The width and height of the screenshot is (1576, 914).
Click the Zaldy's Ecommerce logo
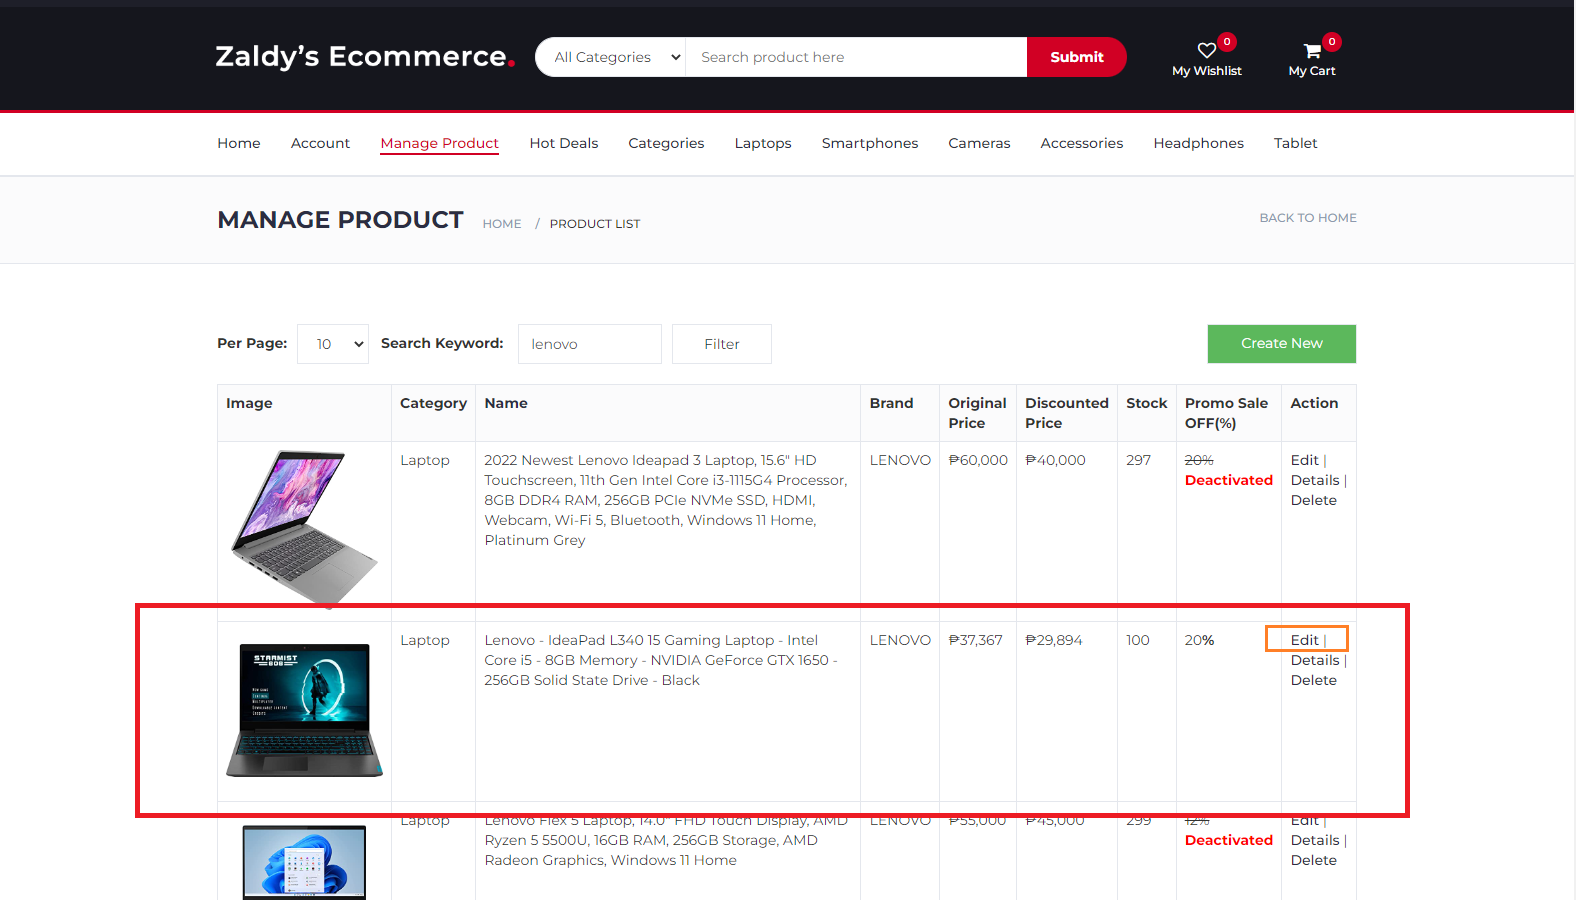pos(365,57)
